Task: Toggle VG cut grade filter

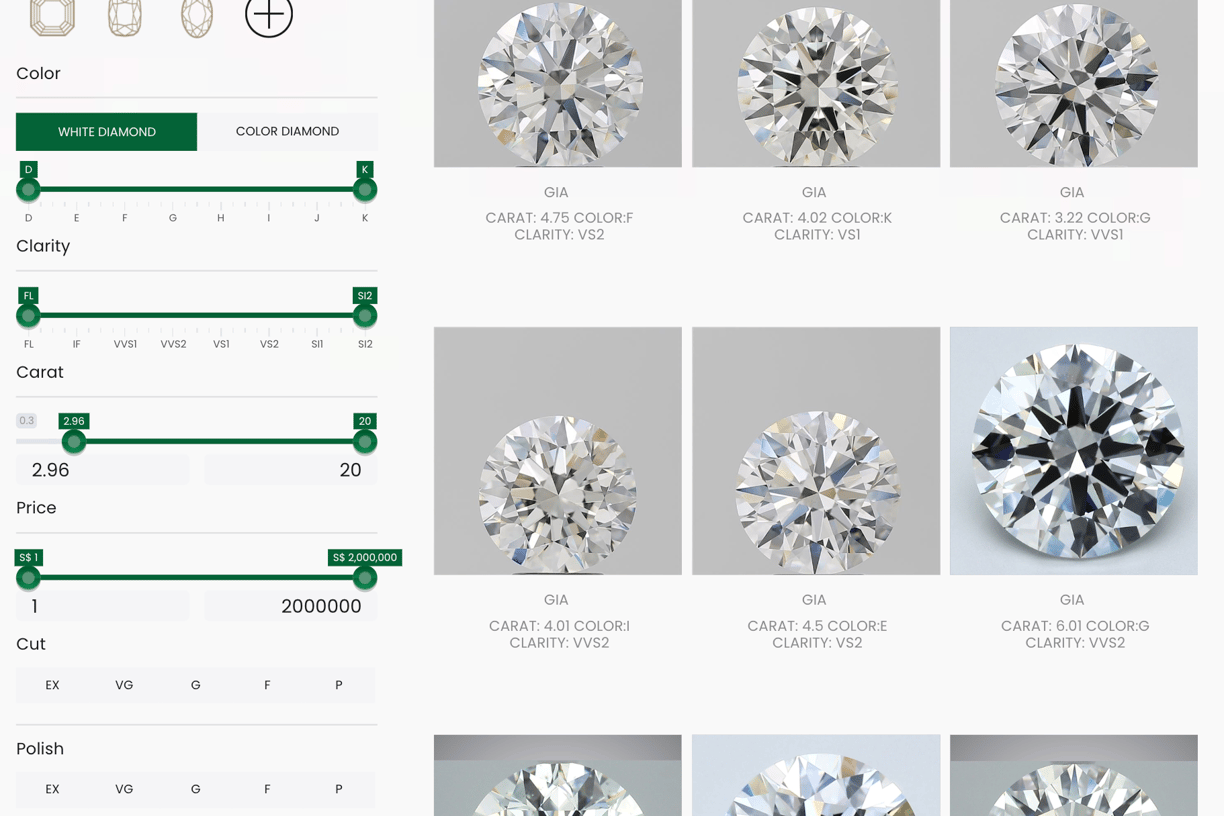Action: point(124,685)
